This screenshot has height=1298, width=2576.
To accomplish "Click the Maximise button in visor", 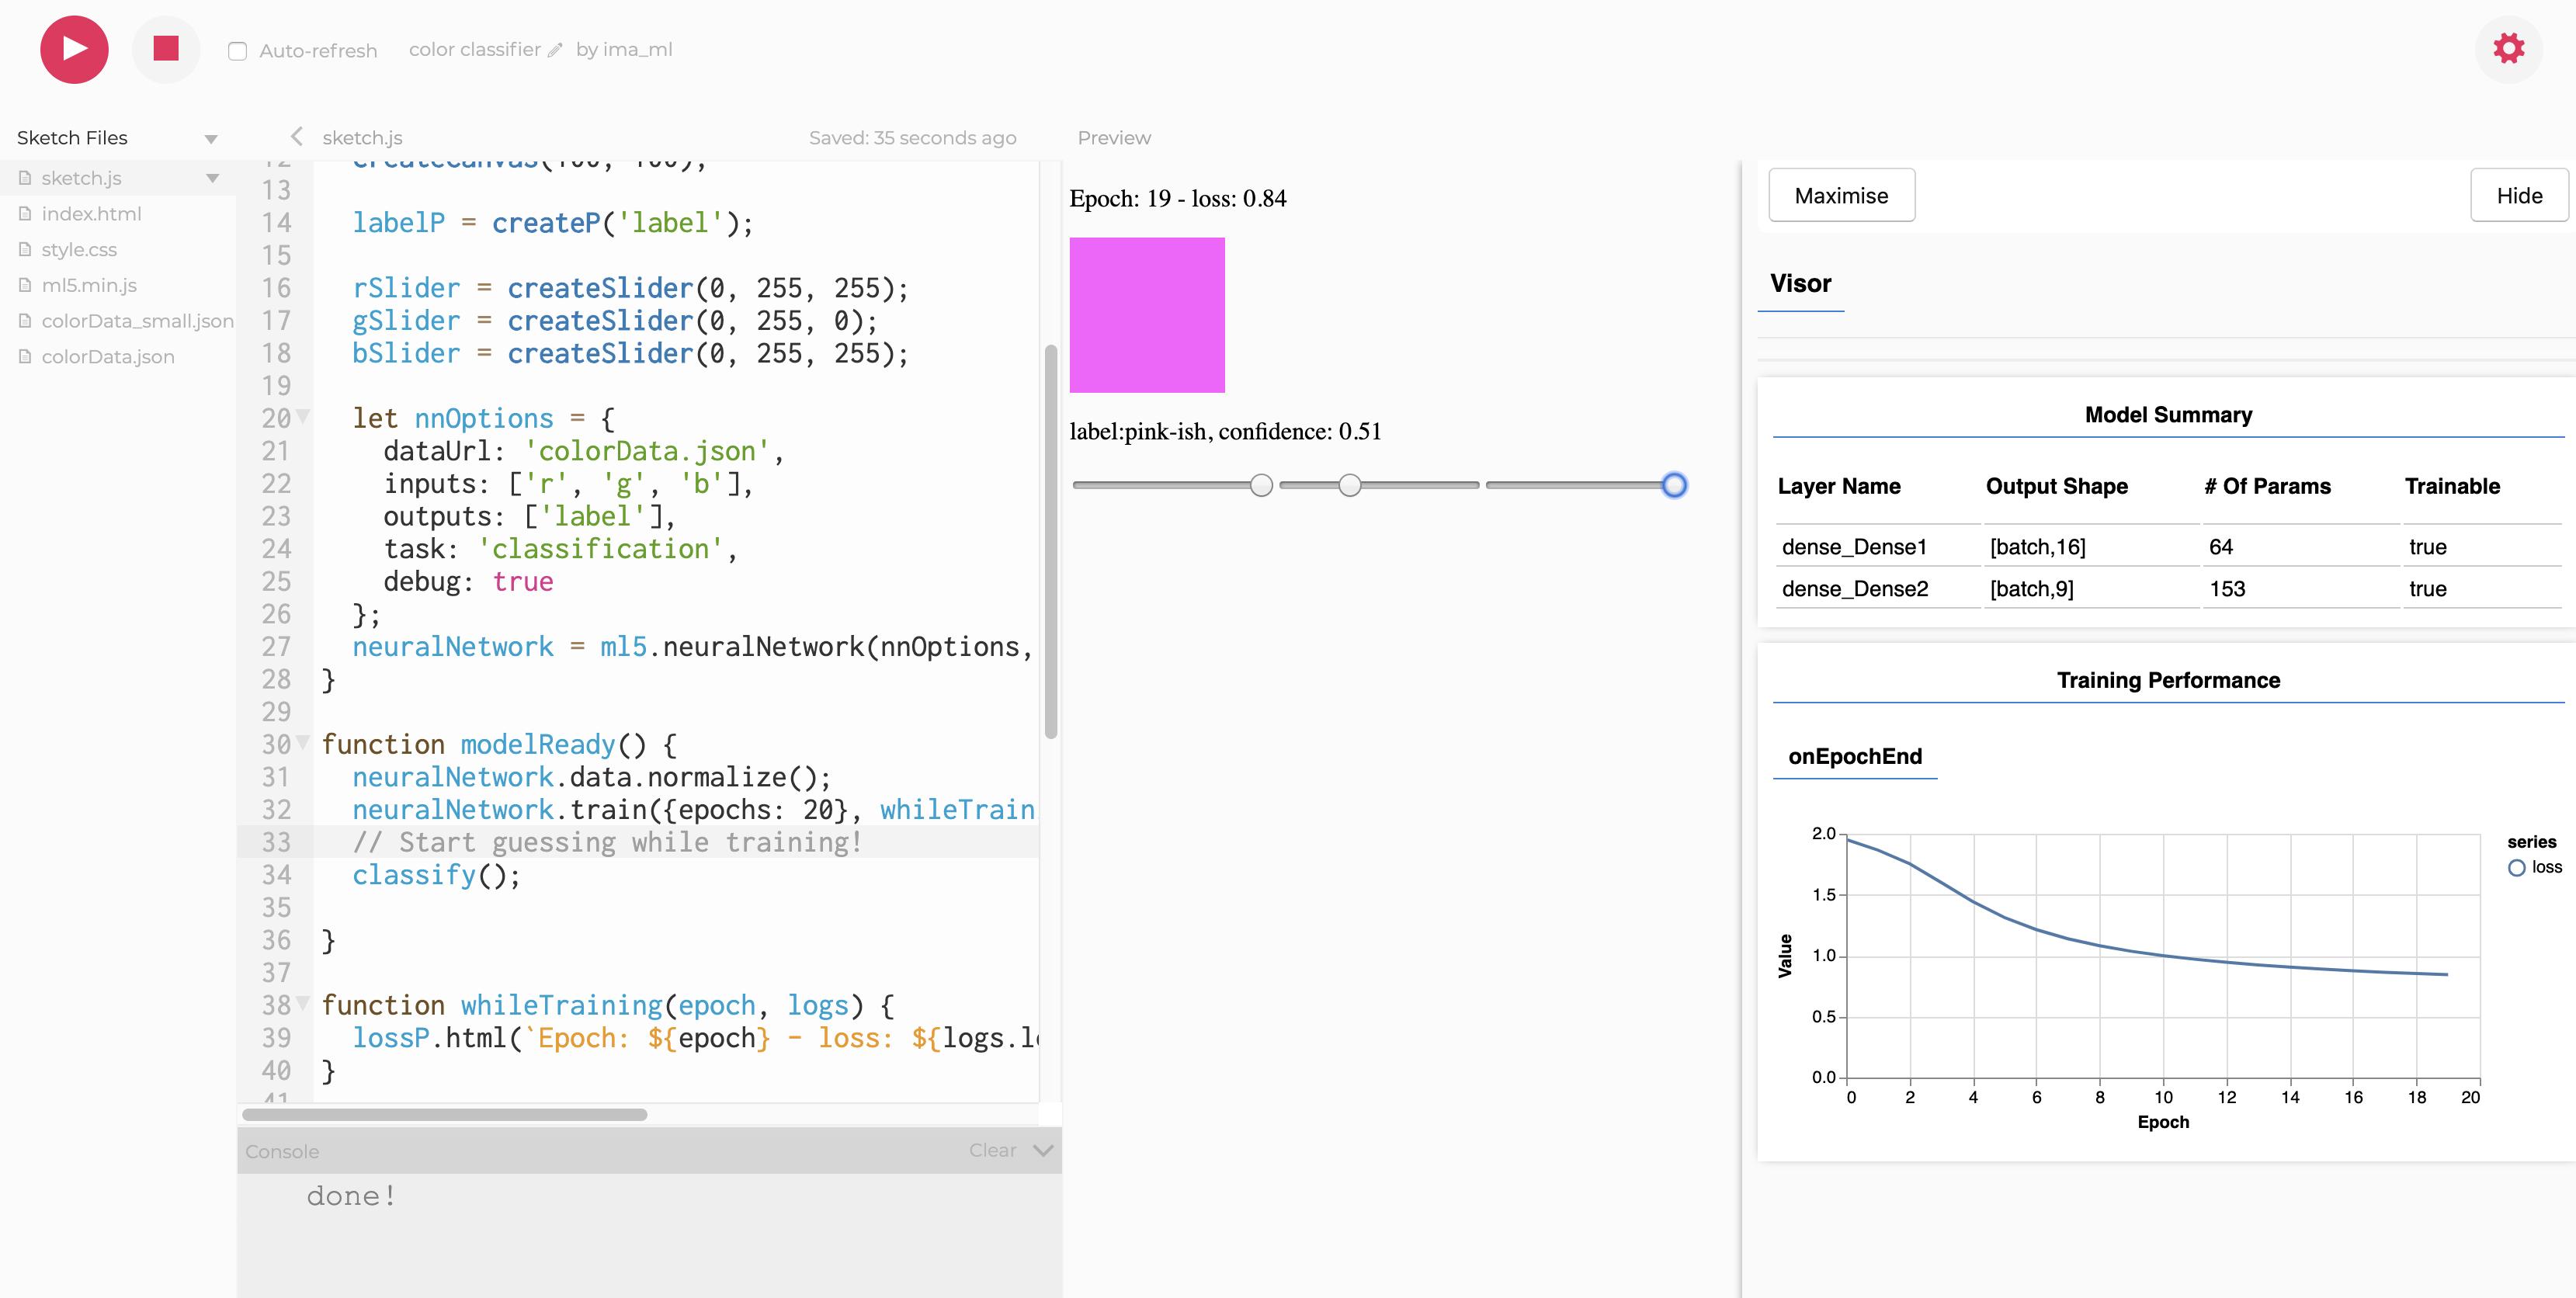I will (1841, 195).
